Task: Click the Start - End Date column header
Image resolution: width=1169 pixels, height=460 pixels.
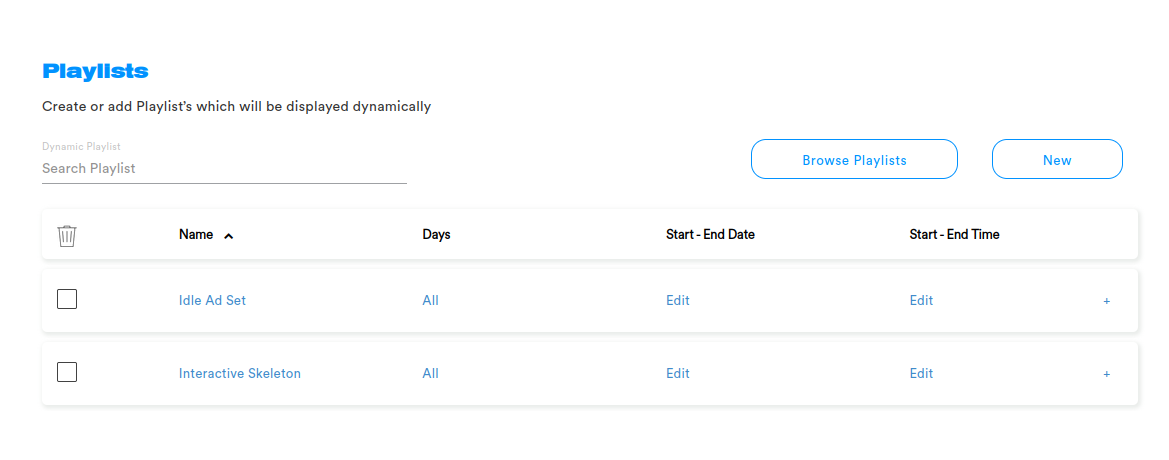Action: point(710,235)
